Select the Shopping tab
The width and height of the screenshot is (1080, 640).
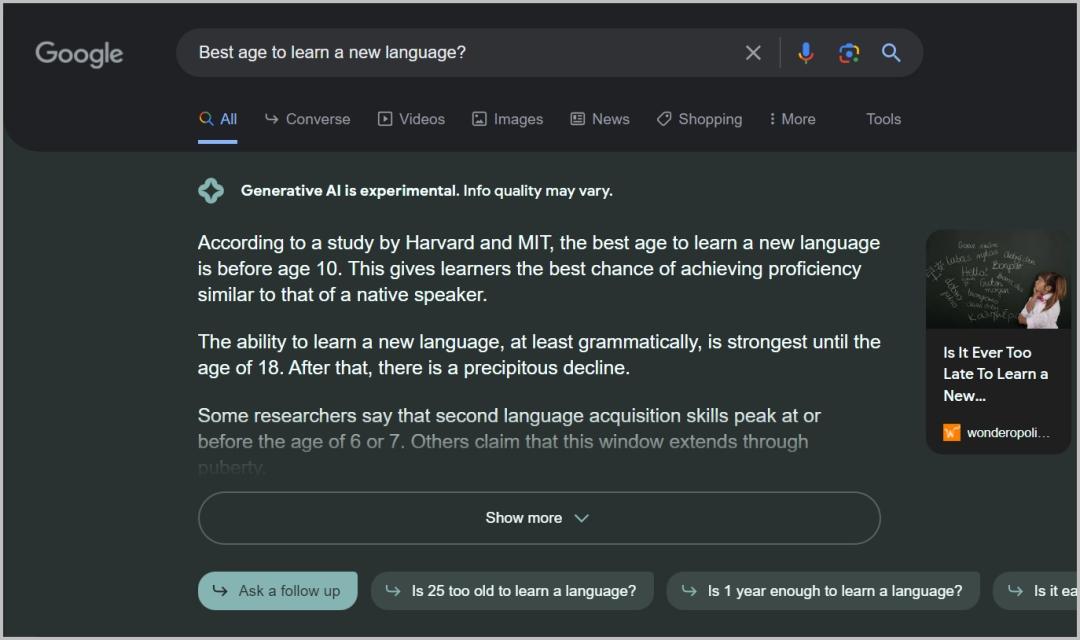(699, 119)
